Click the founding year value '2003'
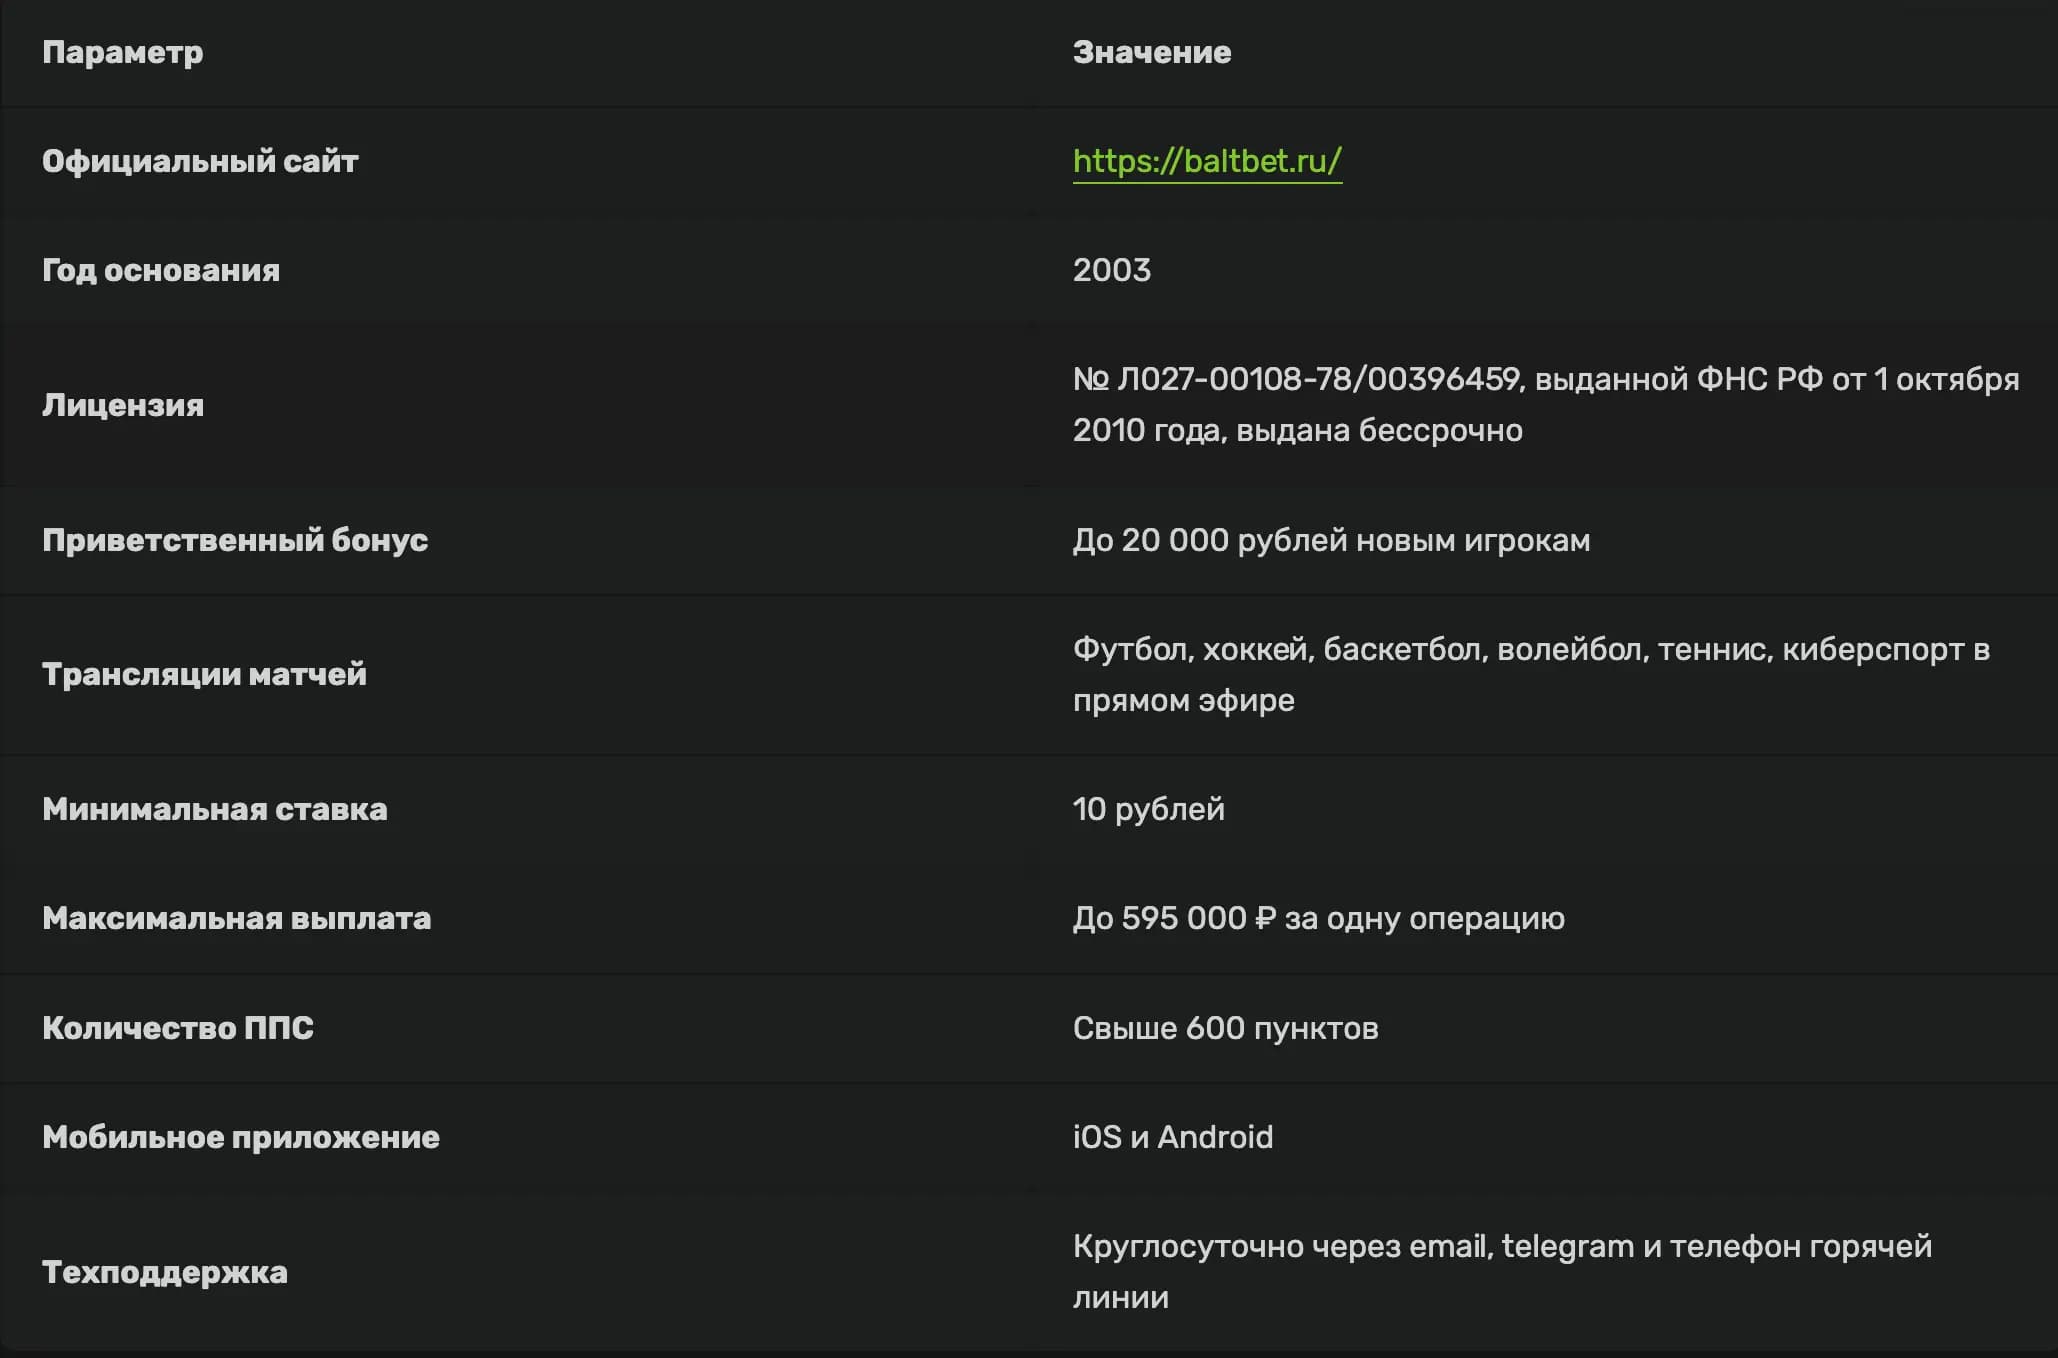2058x1358 pixels. [x=1112, y=270]
